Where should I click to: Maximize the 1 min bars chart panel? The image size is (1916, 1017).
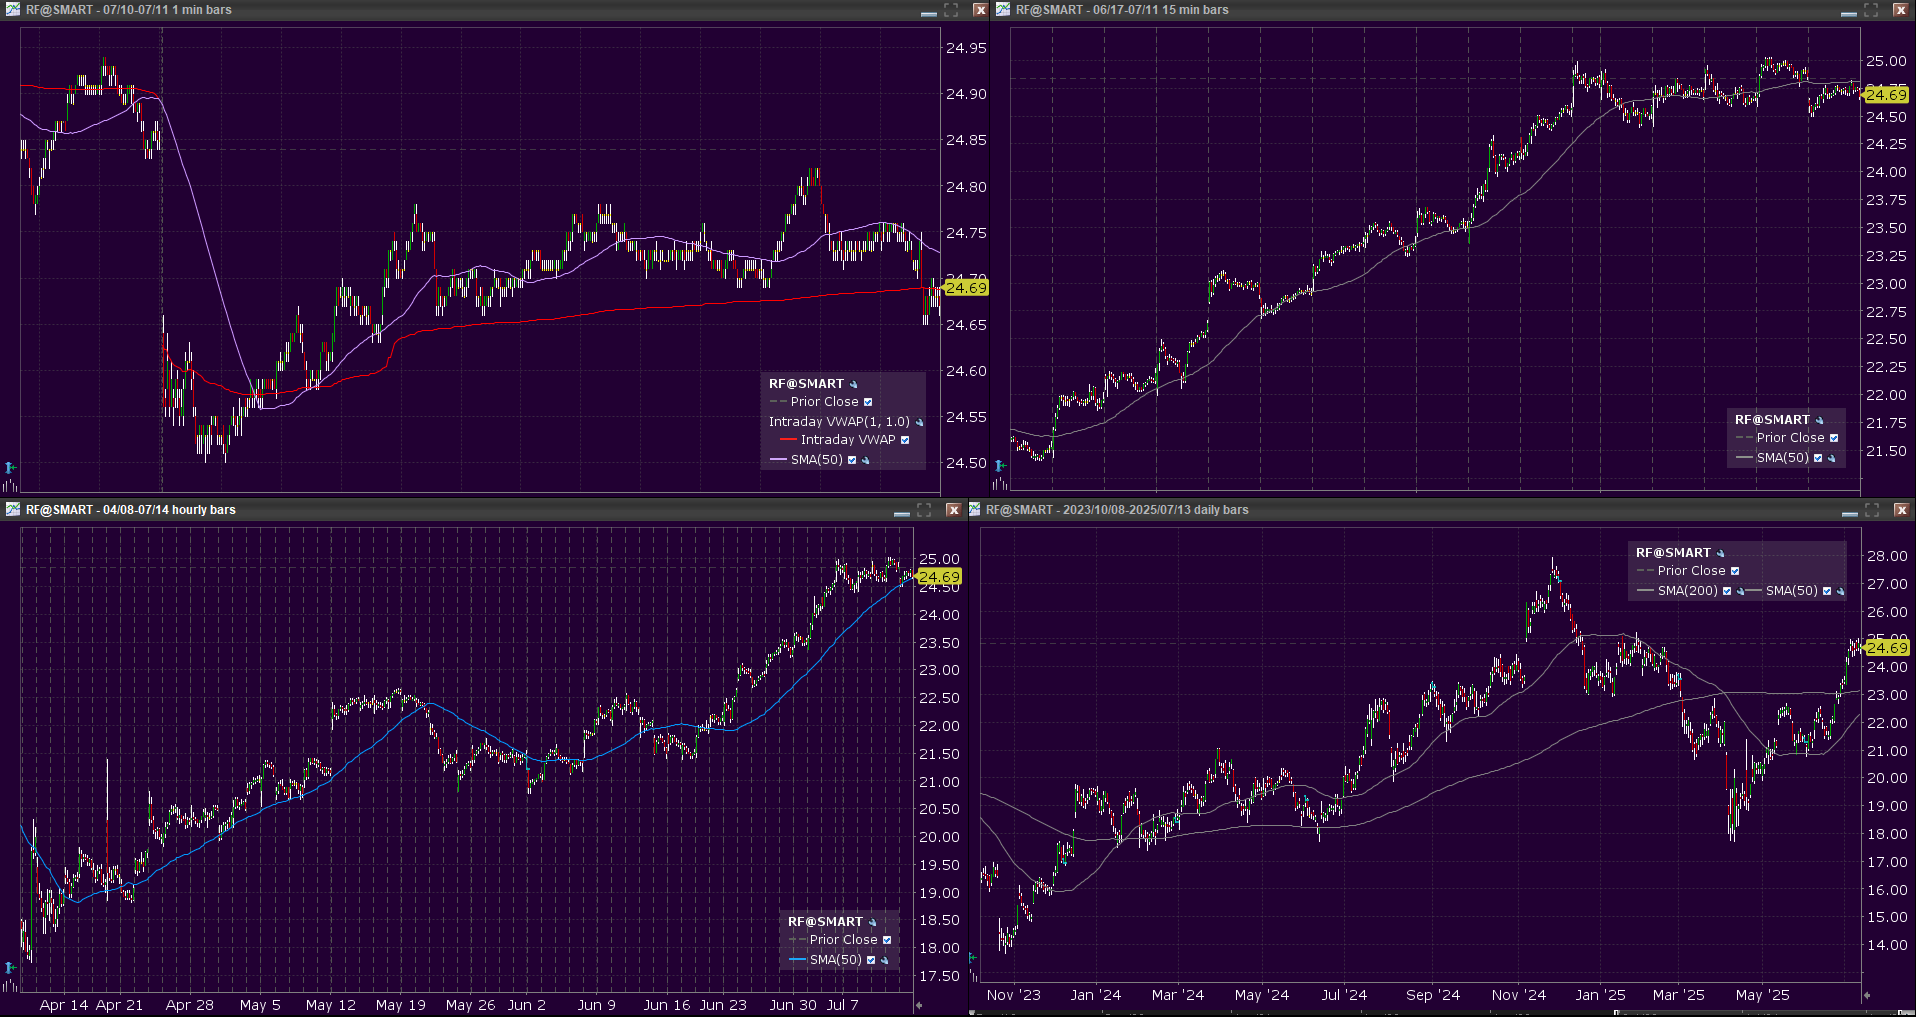tap(951, 10)
